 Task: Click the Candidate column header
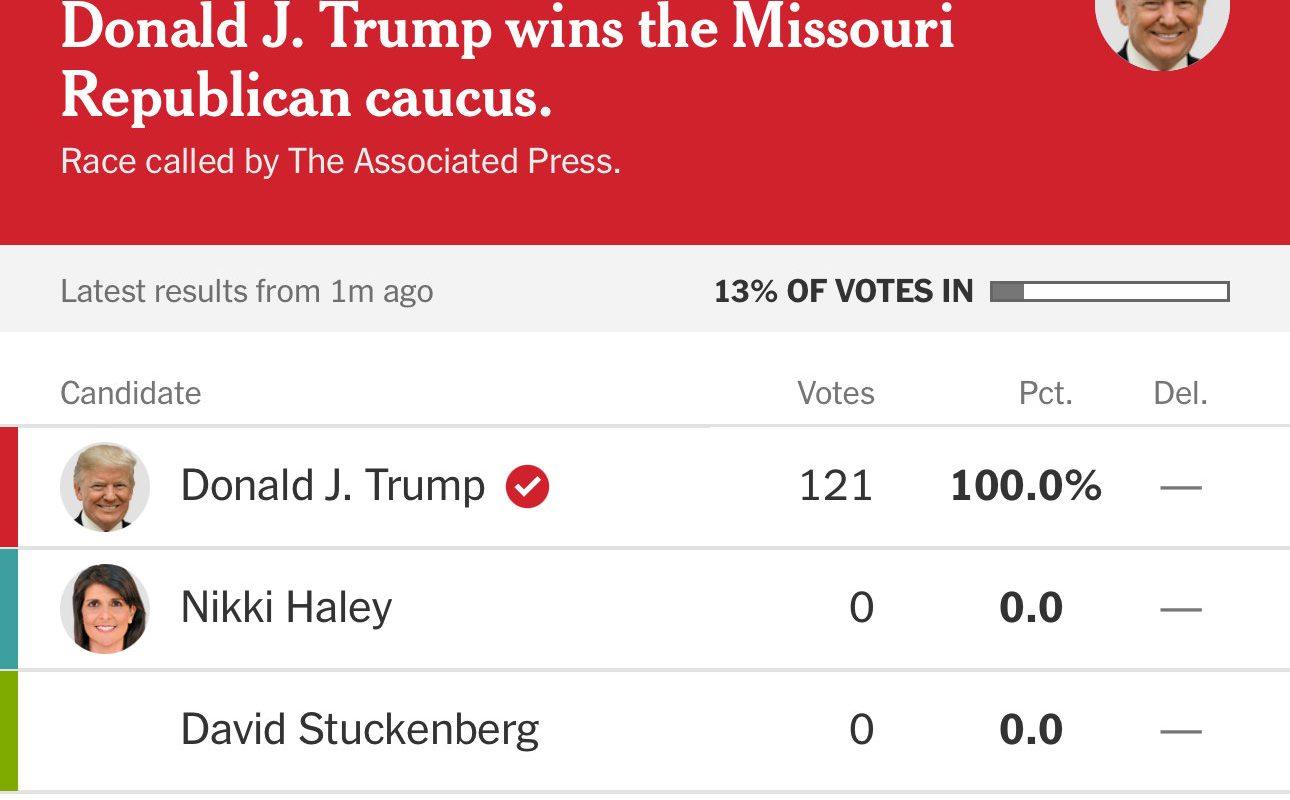(x=130, y=393)
